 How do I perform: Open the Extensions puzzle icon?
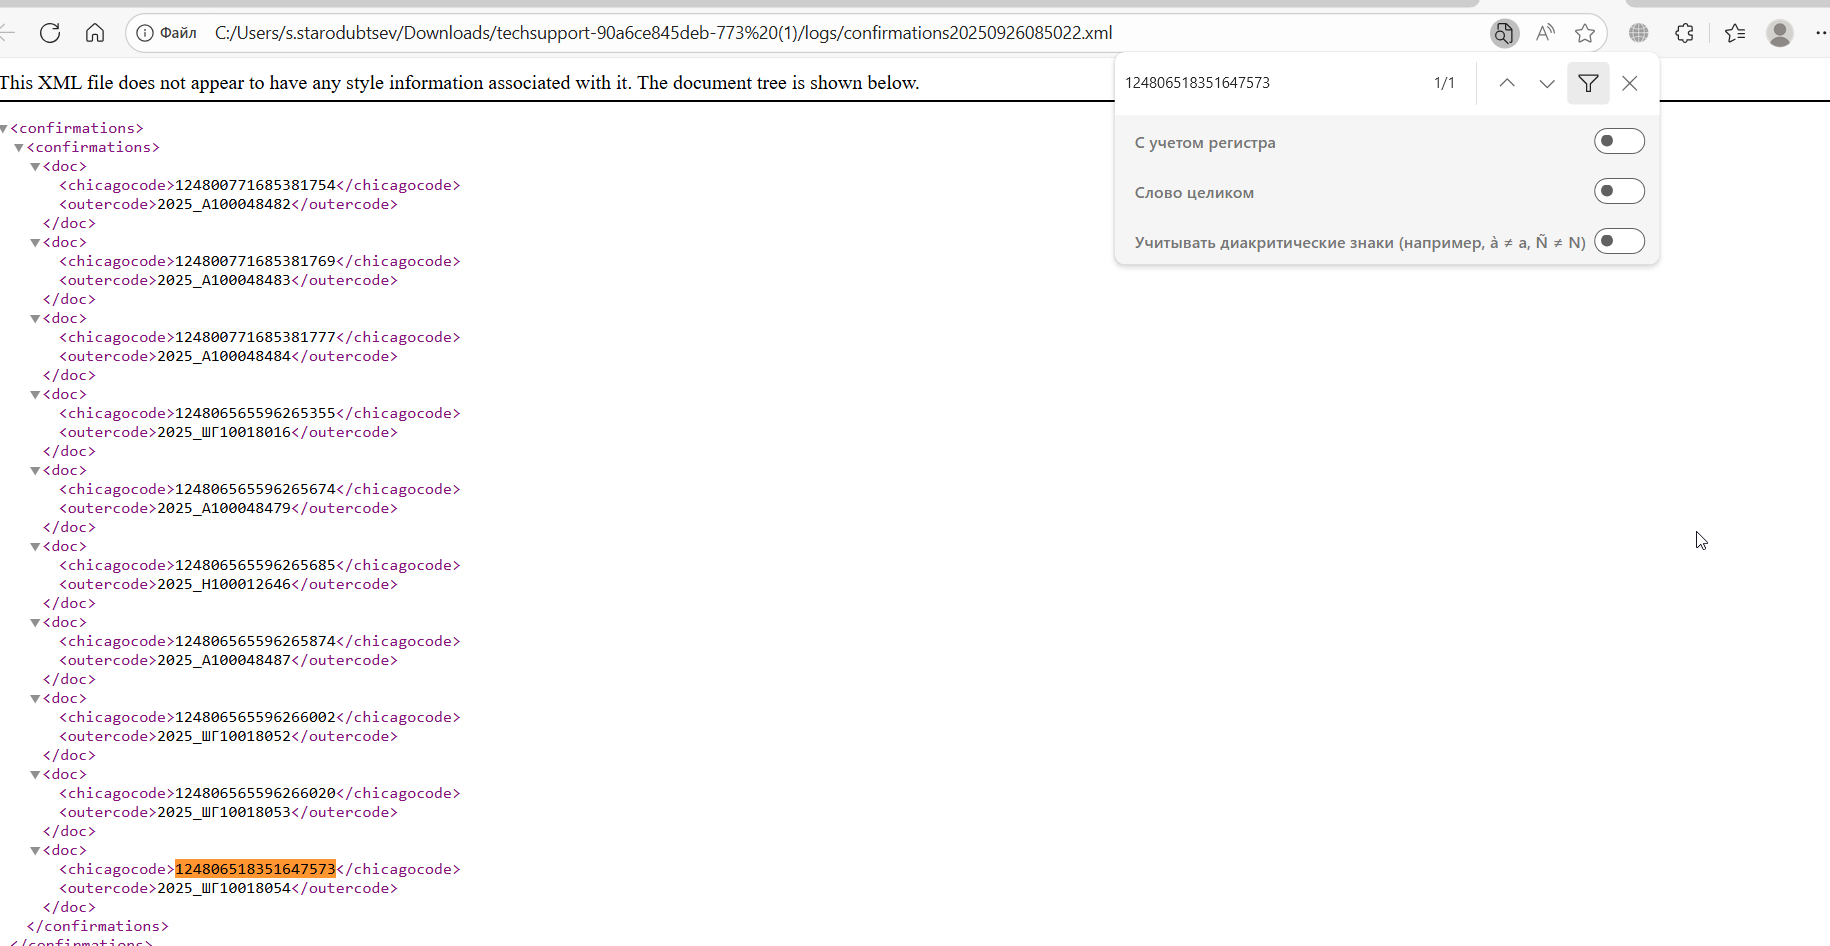pos(1685,33)
